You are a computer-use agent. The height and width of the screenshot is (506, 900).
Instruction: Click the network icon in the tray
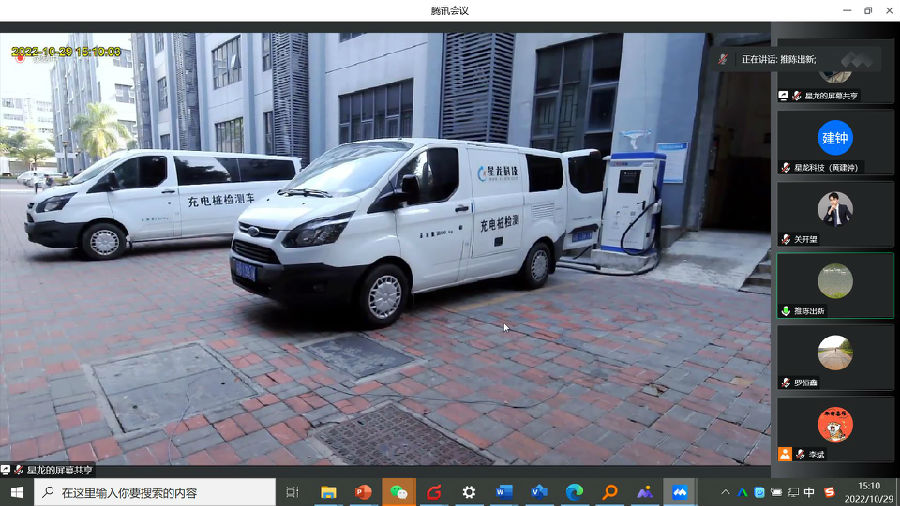tap(793, 492)
